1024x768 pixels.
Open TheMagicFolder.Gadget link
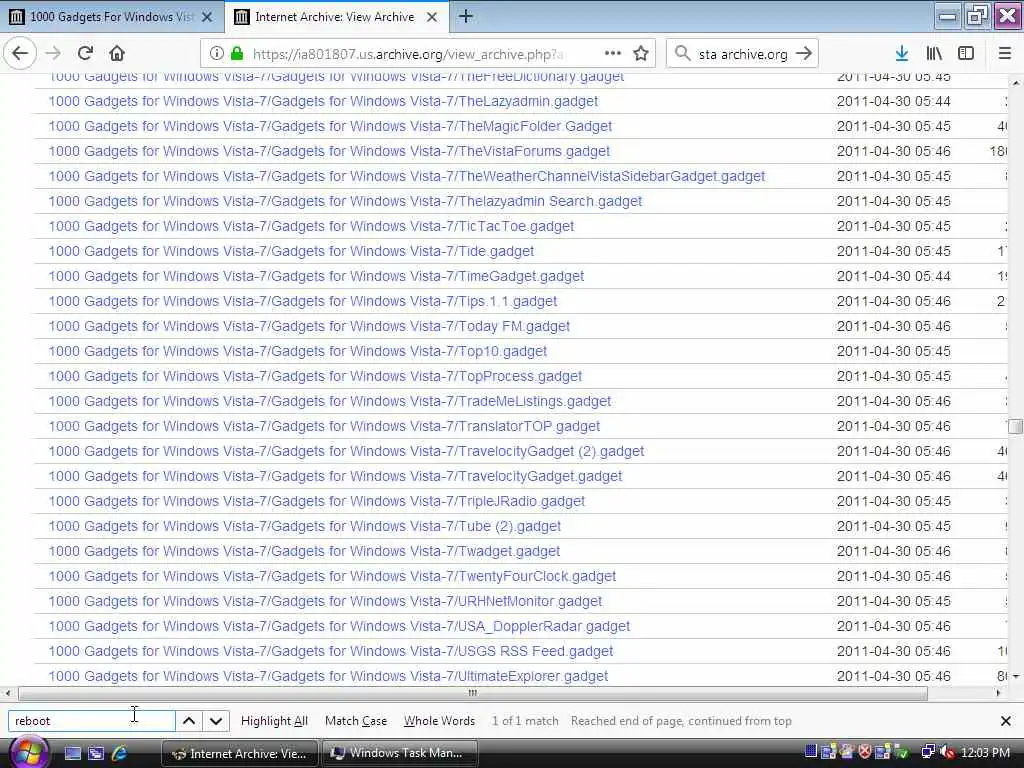[330, 126]
